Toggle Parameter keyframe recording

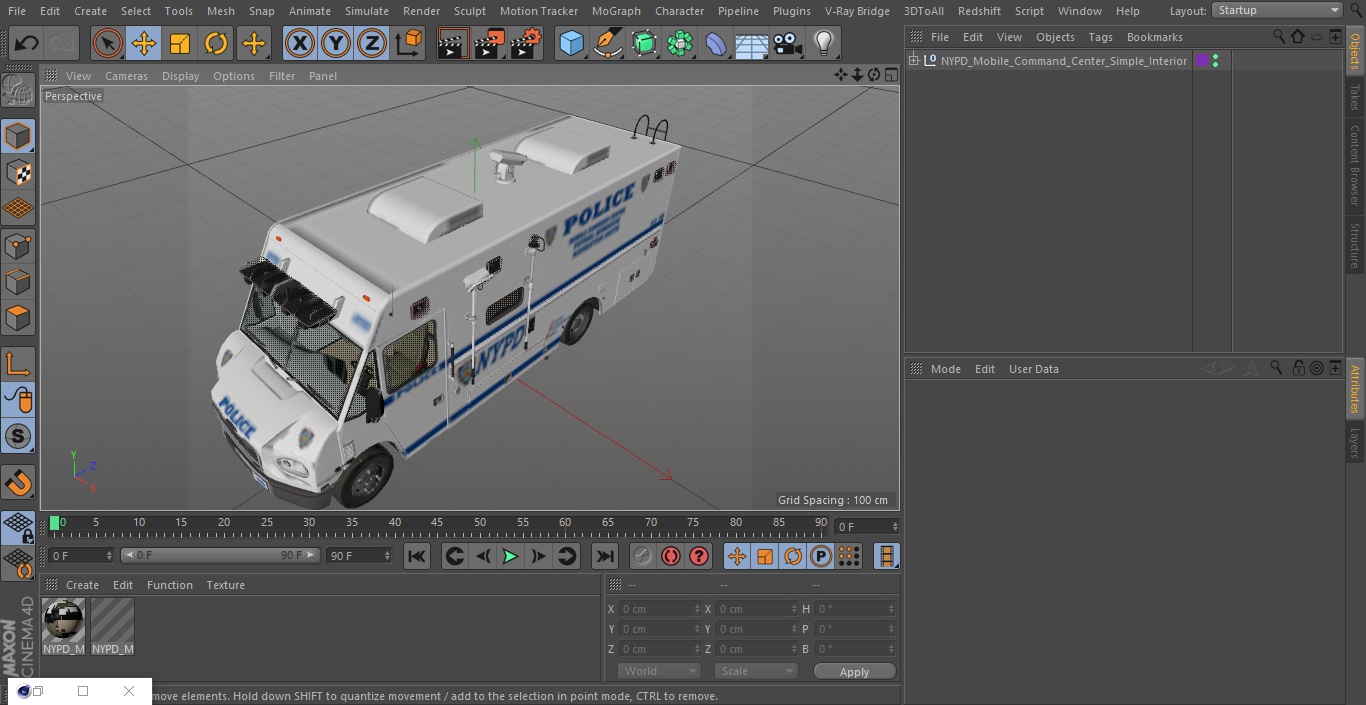[x=821, y=556]
